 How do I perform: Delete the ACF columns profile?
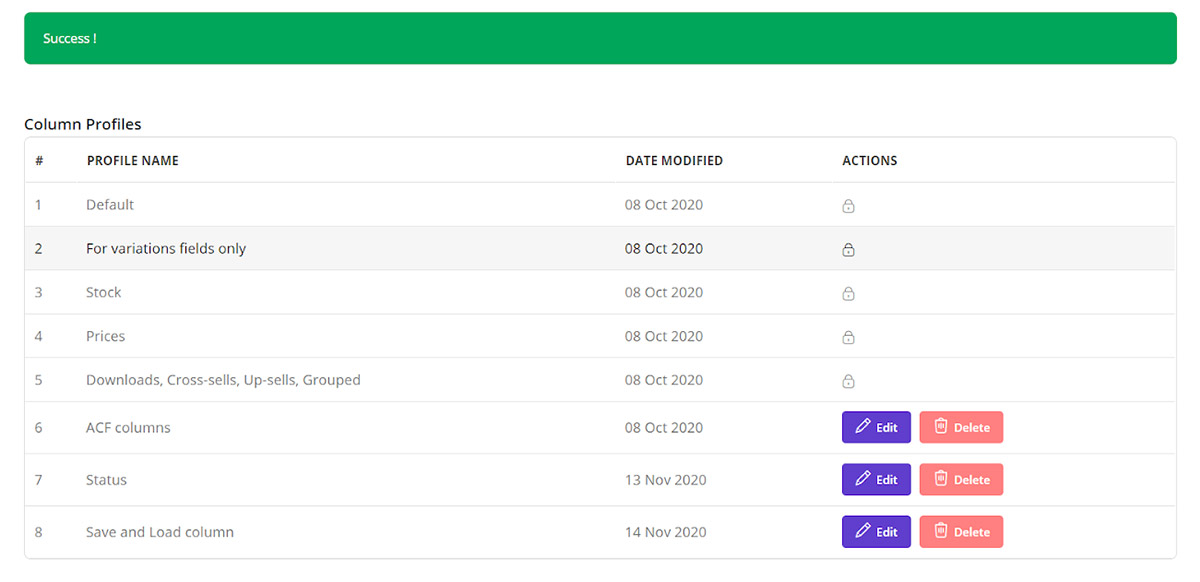(961, 427)
